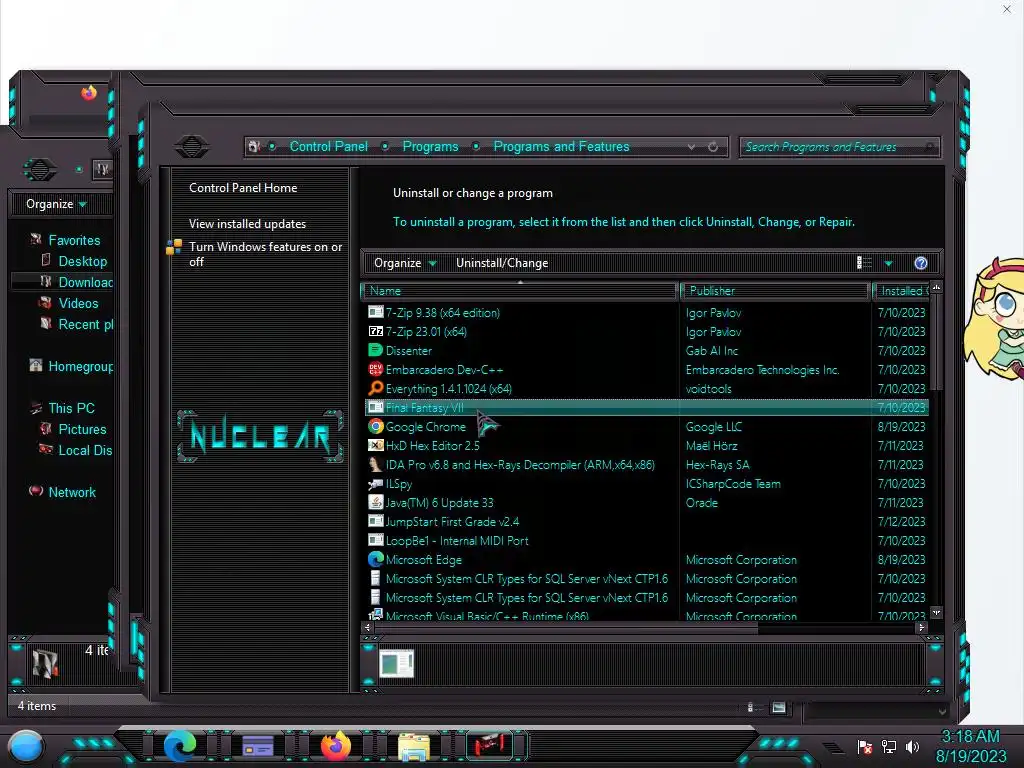Sort by the Publisher column header
1024x768 pixels.
pos(775,291)
